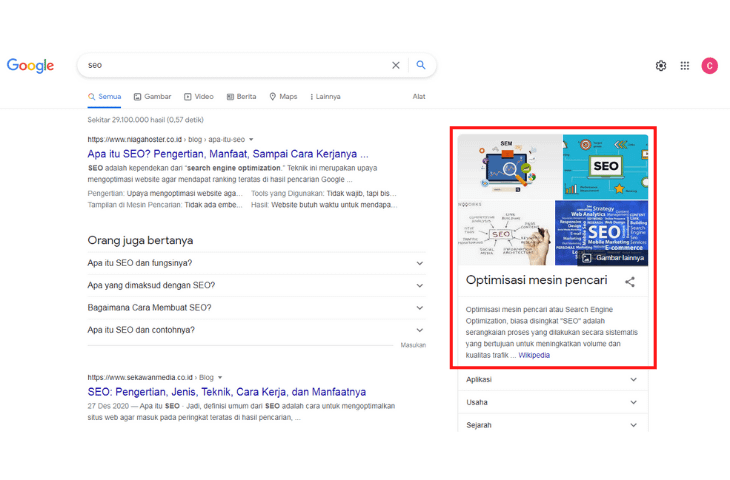730x480 pixels.
Task: Expand 'Bagaimana Cara Membuat SEO?'
Action: (257, 308)
